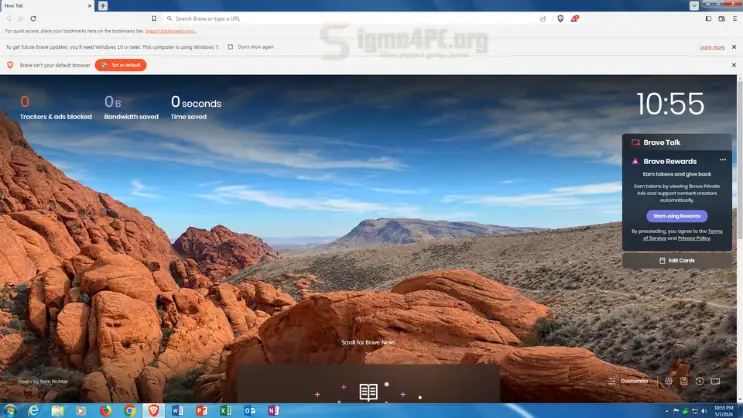Open Outlook from the taskbar
This screenshot has width=743, height=418.
pos(250,410)
